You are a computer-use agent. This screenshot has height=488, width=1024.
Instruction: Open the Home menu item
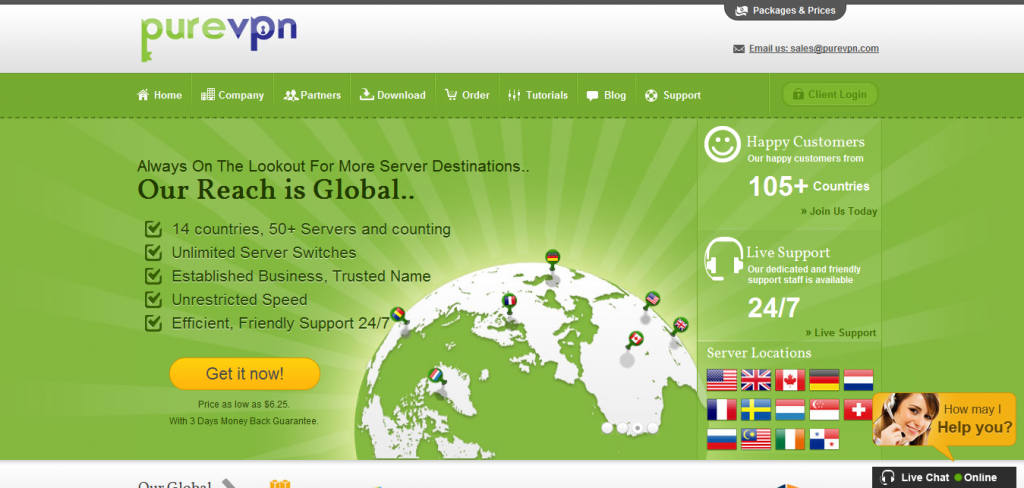click(160, 95)
